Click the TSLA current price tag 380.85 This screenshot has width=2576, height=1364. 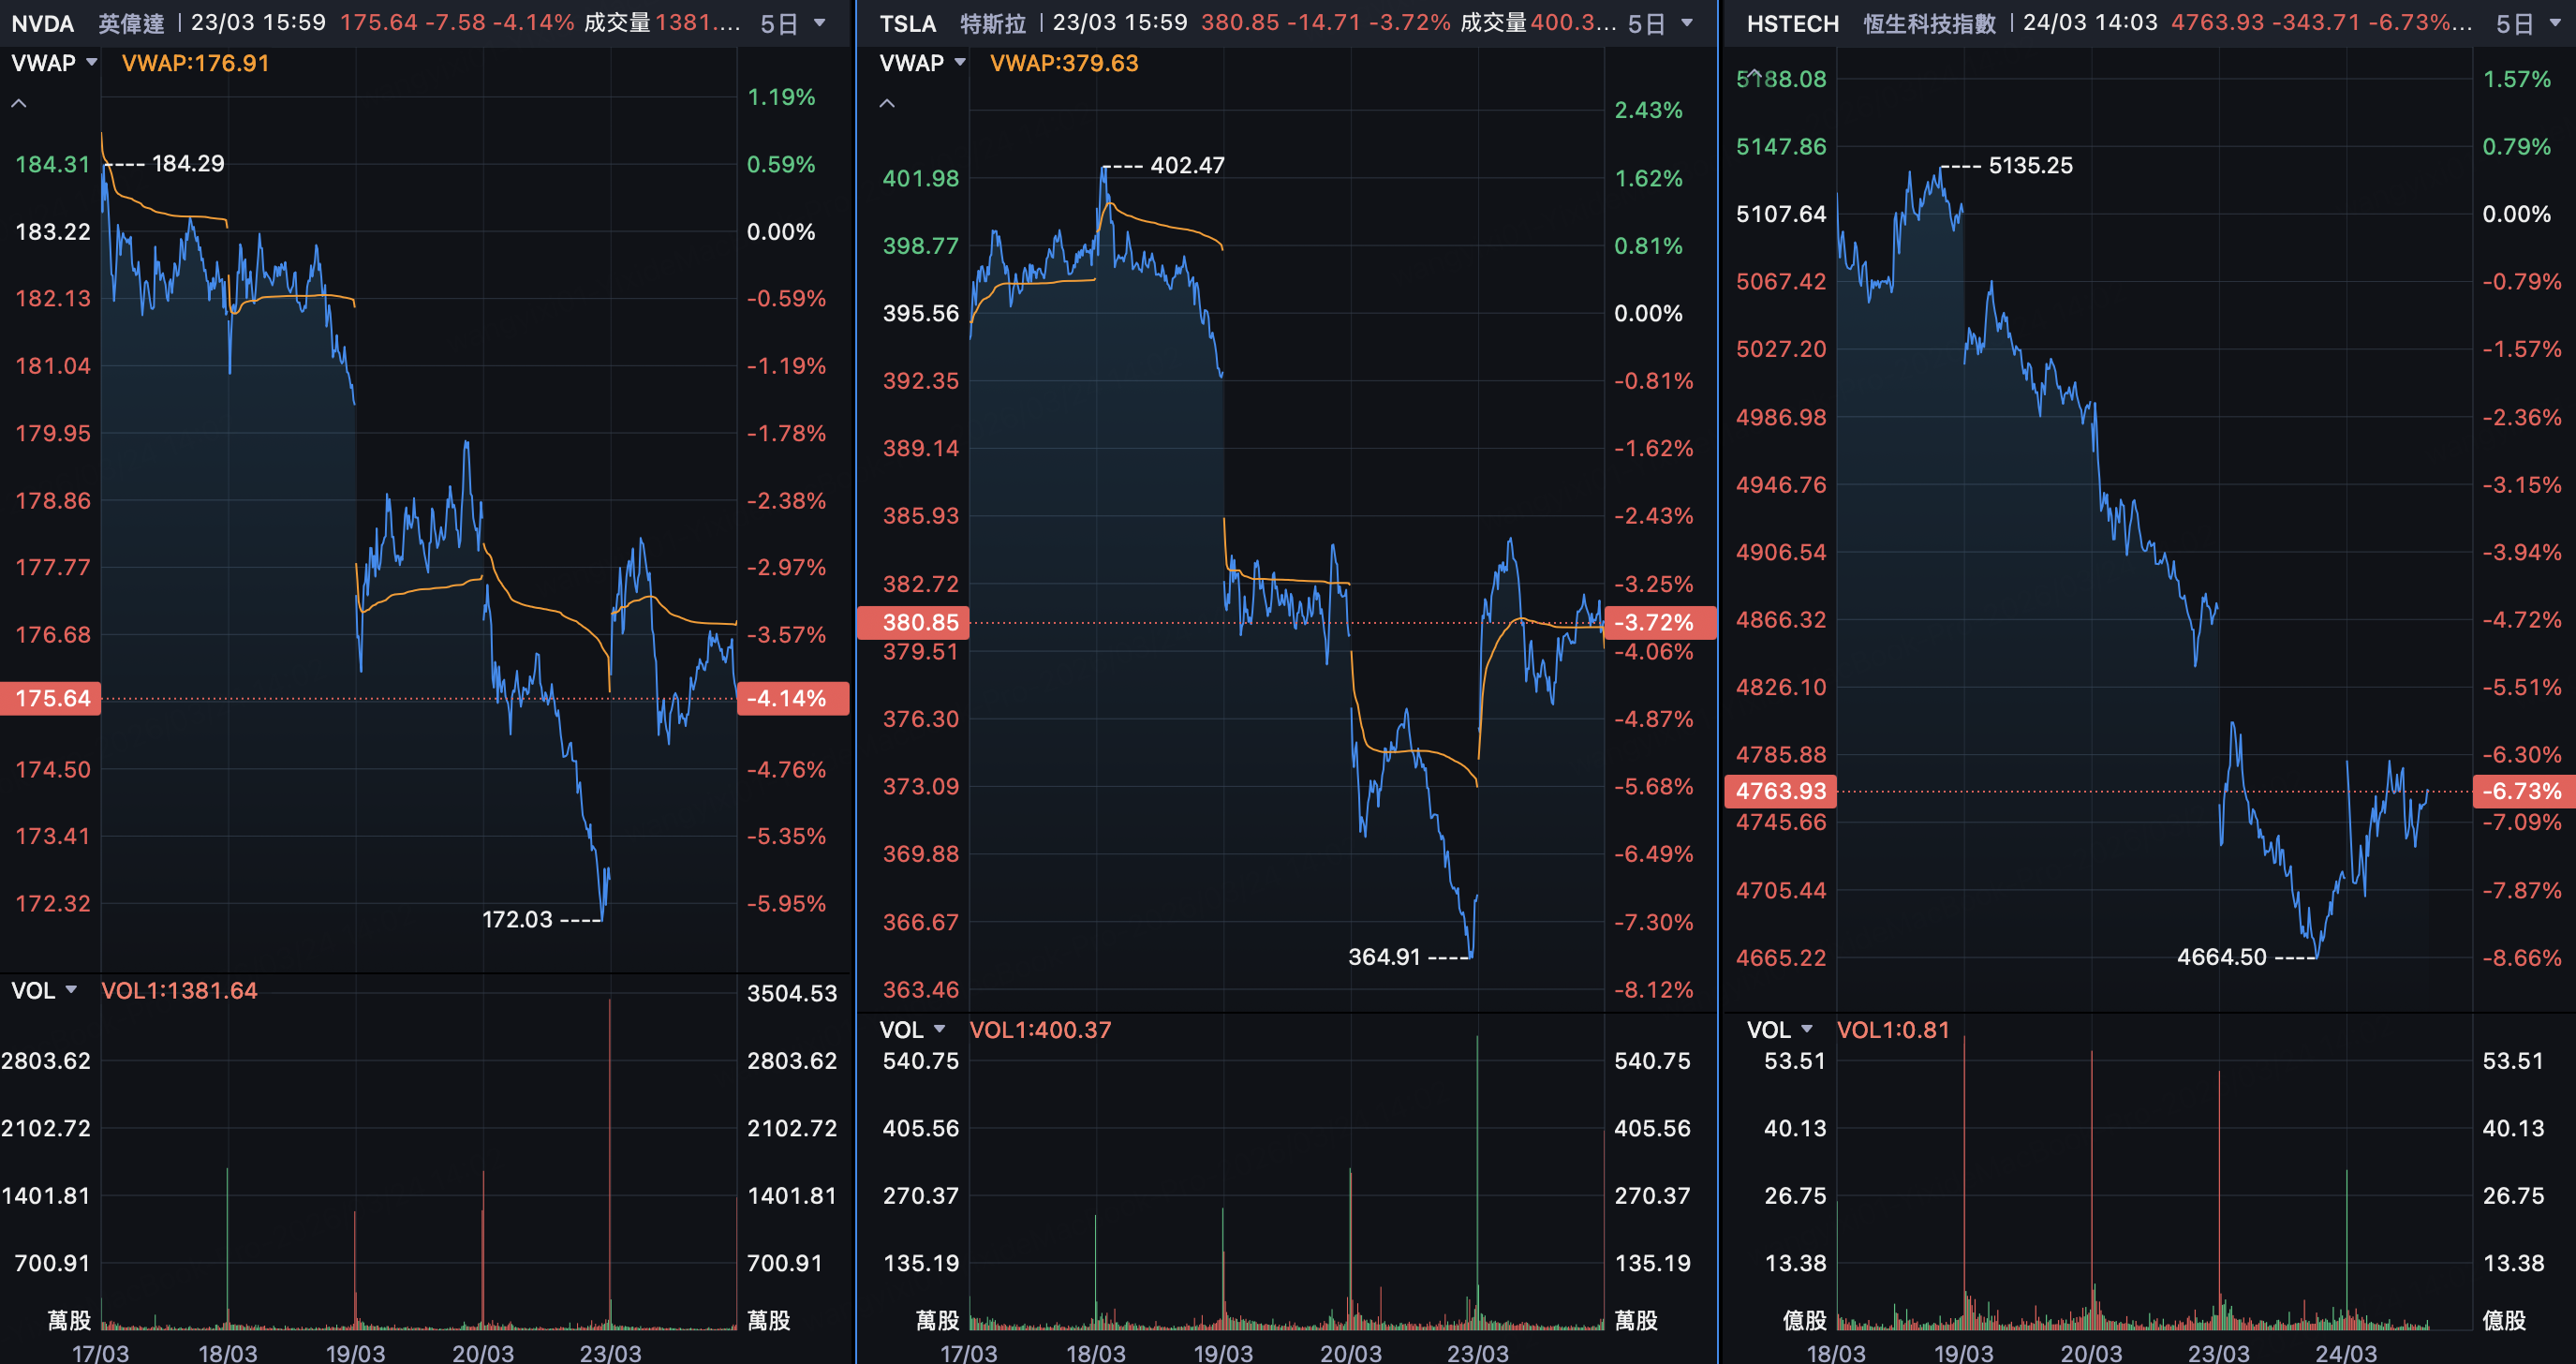pos(920,622)
